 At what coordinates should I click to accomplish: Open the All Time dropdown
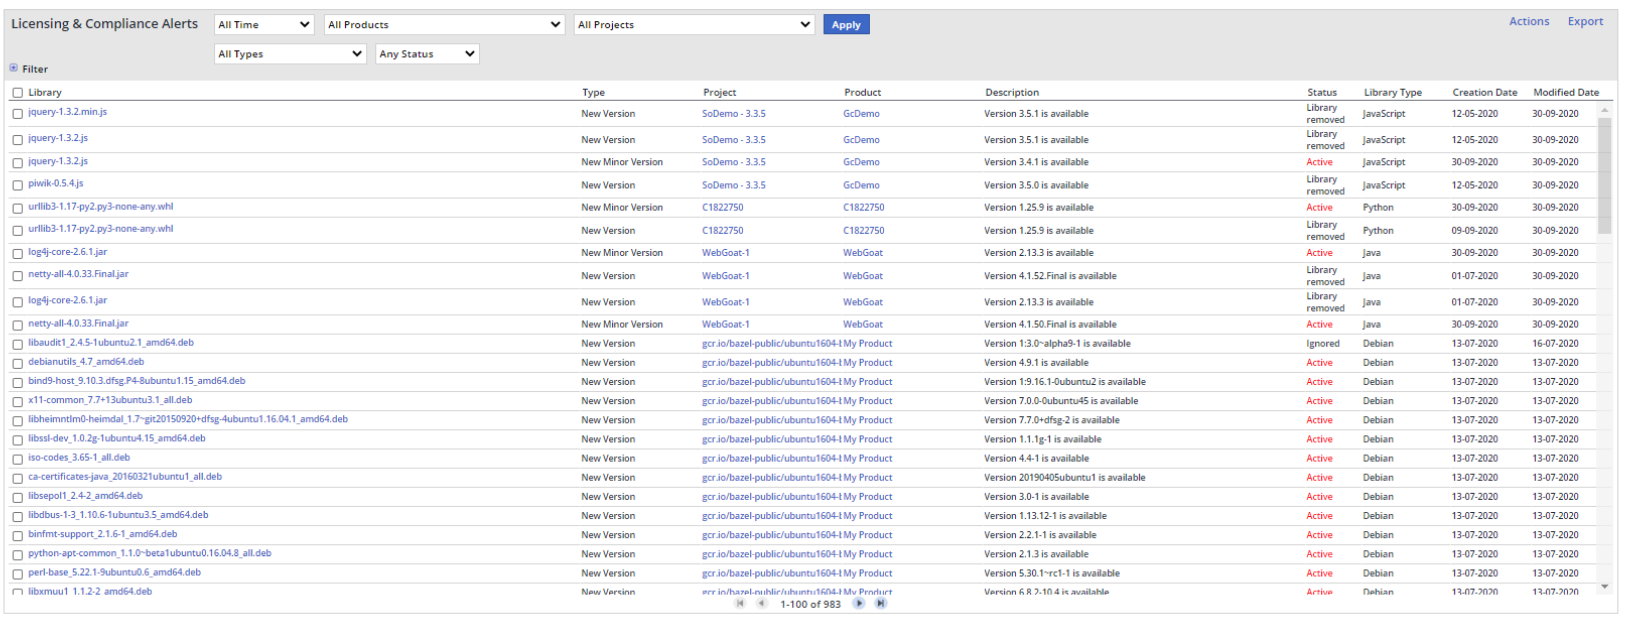coord(265,25)
